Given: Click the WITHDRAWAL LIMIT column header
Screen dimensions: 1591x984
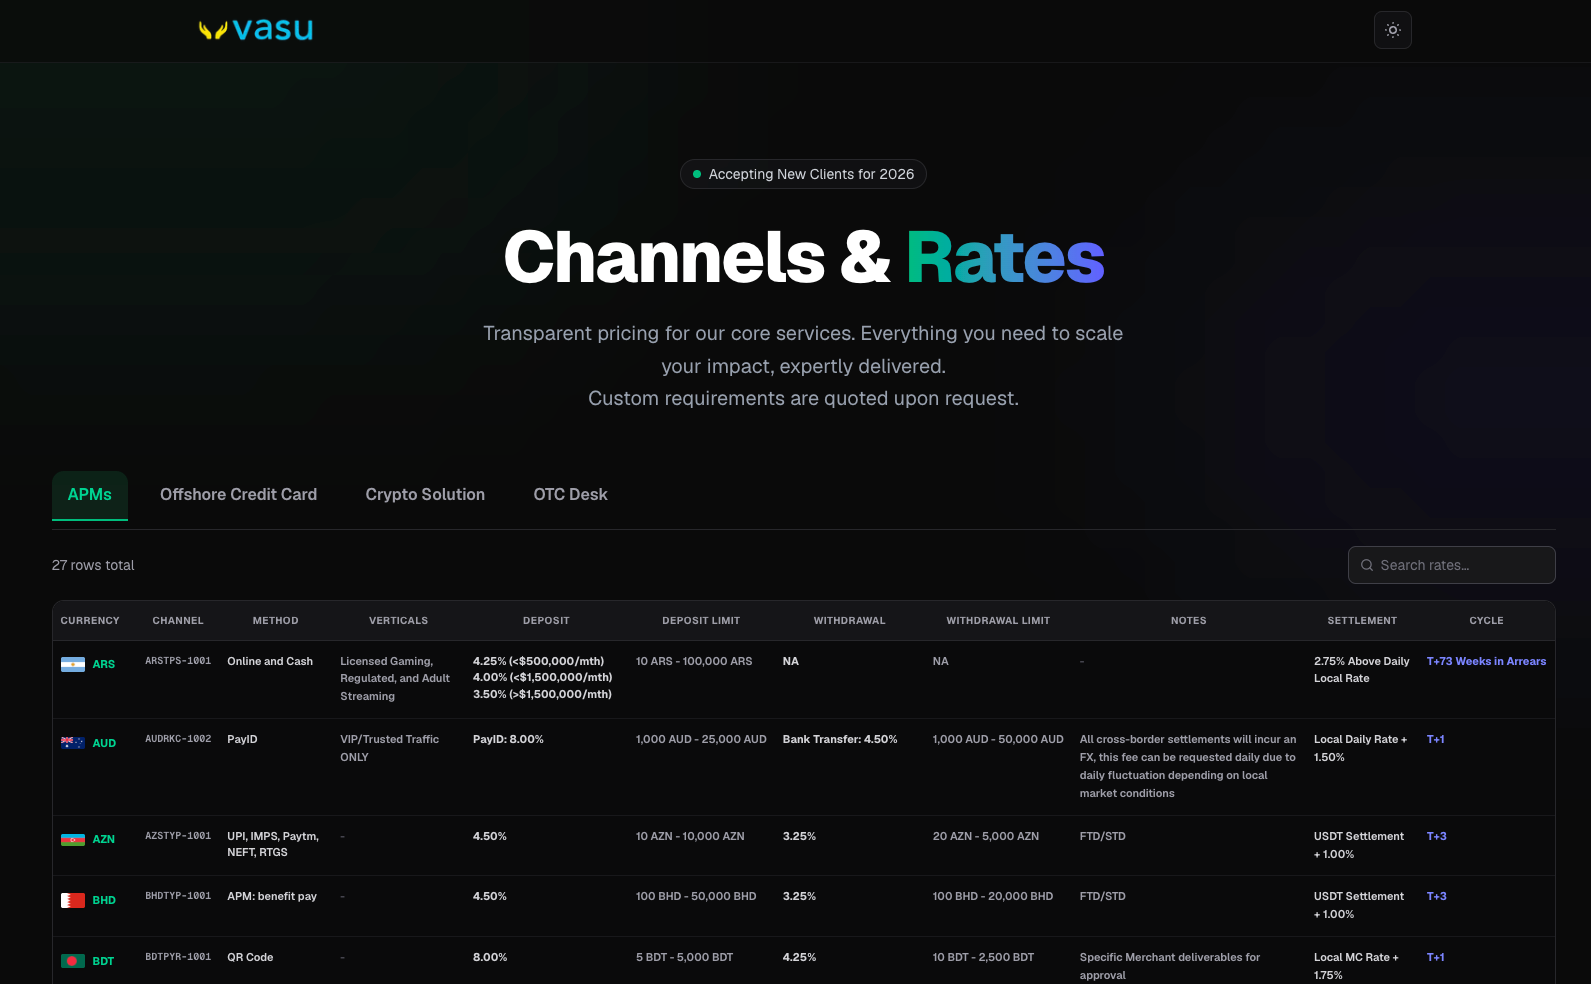Looking at the screenshot, I should click(x=998, y=621).
